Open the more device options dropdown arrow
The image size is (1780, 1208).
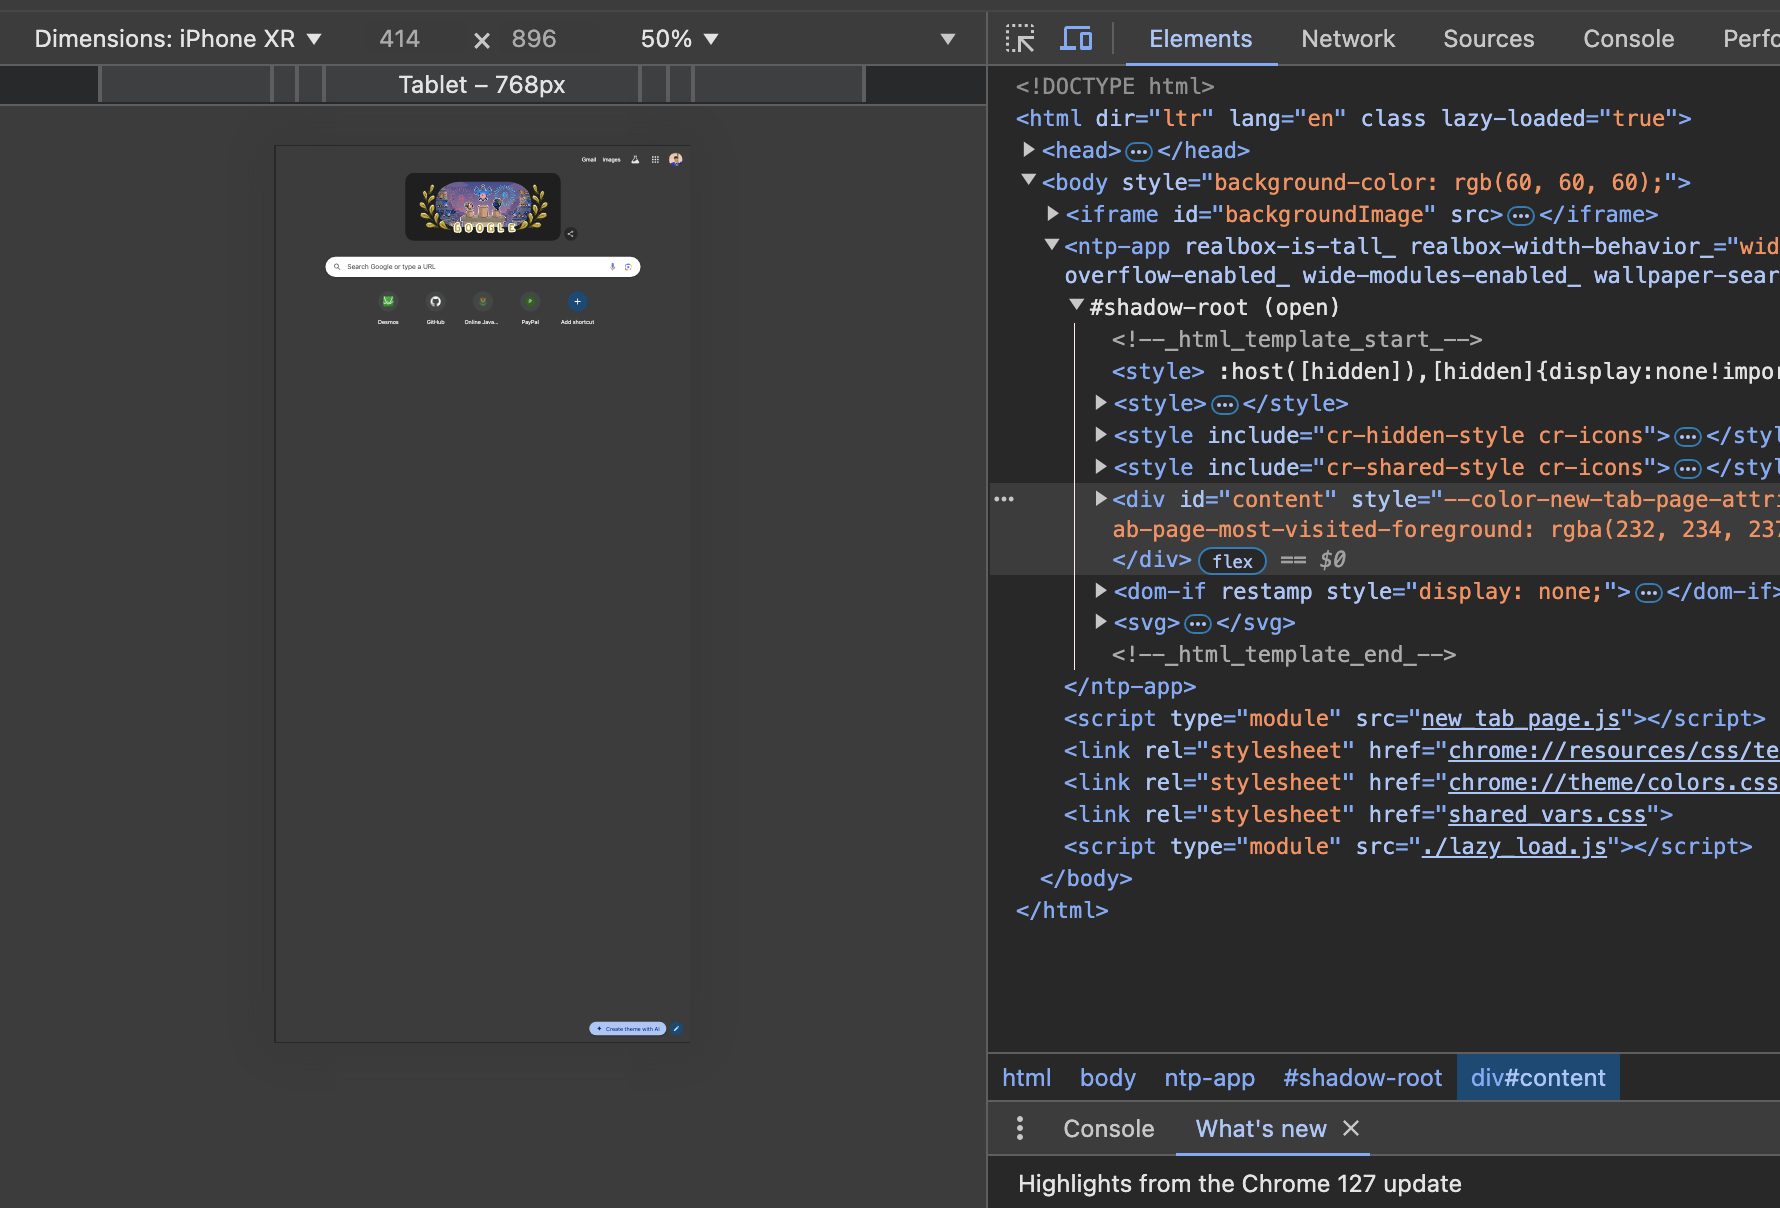pos(948,39)
